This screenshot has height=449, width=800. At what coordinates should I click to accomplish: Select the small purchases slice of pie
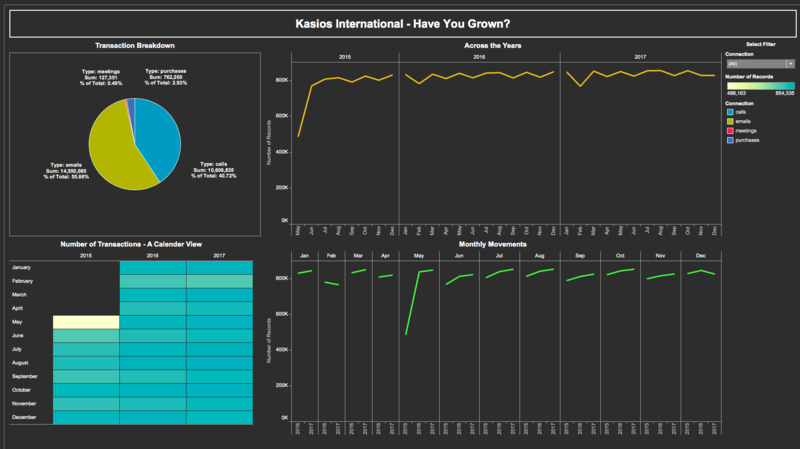click(131, 106)
